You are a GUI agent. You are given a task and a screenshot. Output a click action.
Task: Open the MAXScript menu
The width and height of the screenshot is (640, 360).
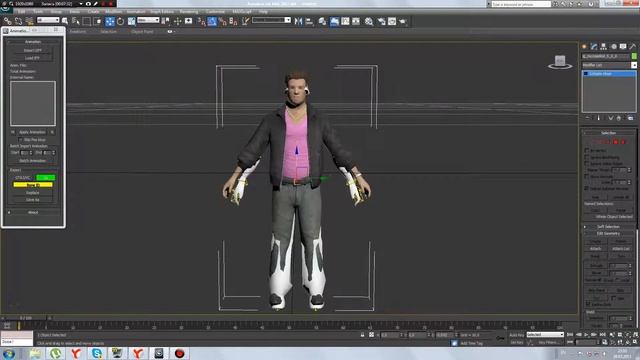[242, 12]
